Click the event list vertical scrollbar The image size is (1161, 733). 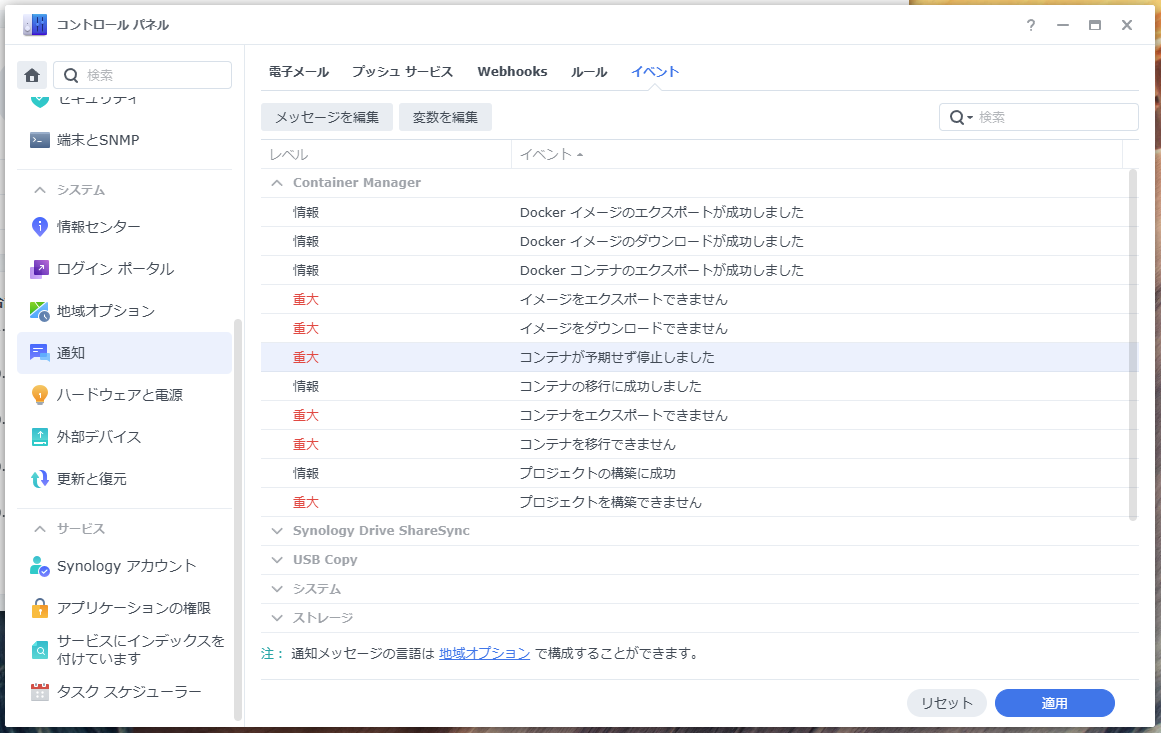pyautogui.click(x=1133, y=345)
